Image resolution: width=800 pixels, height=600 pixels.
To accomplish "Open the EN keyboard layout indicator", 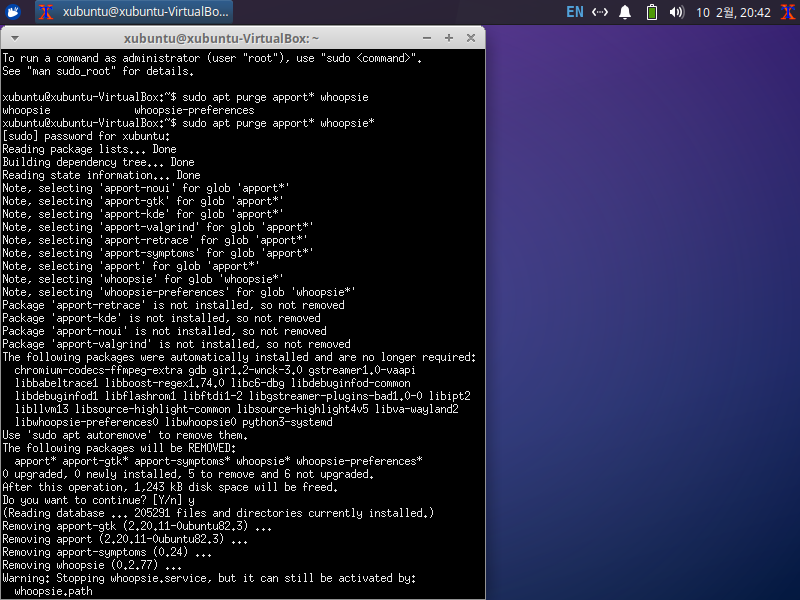I will (574, 12).
